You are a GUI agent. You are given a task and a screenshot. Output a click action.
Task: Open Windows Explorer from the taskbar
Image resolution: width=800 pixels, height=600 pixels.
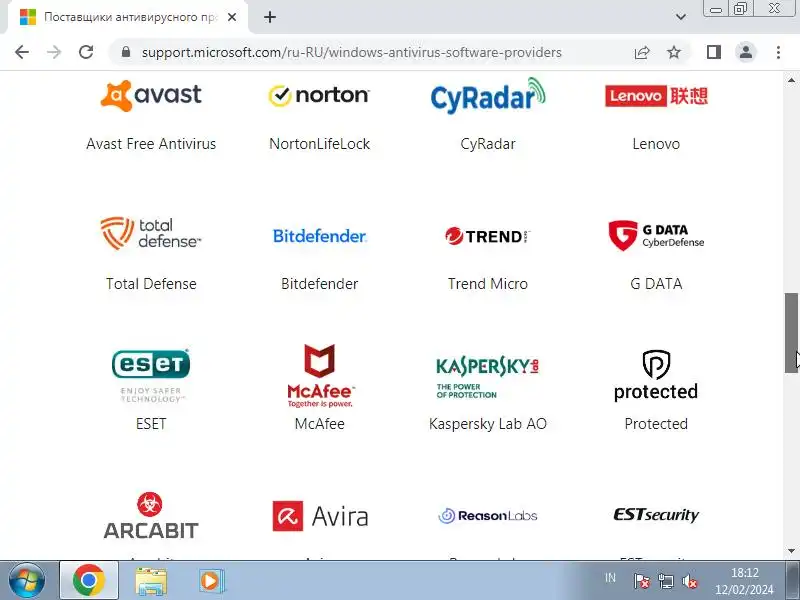(x=151, y=581)
